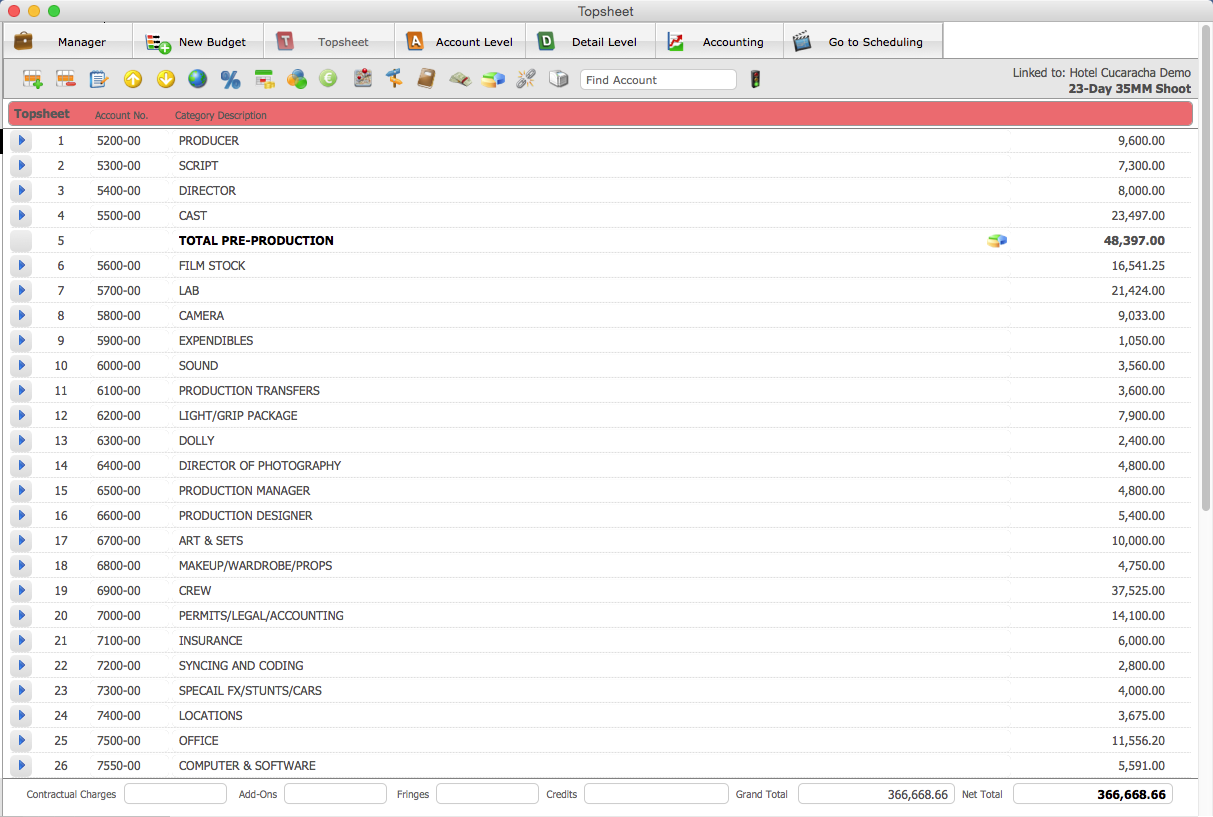This screenshot has width=1213, height=817.
Task: Click the New Budget button
Action: click(198, 42)
